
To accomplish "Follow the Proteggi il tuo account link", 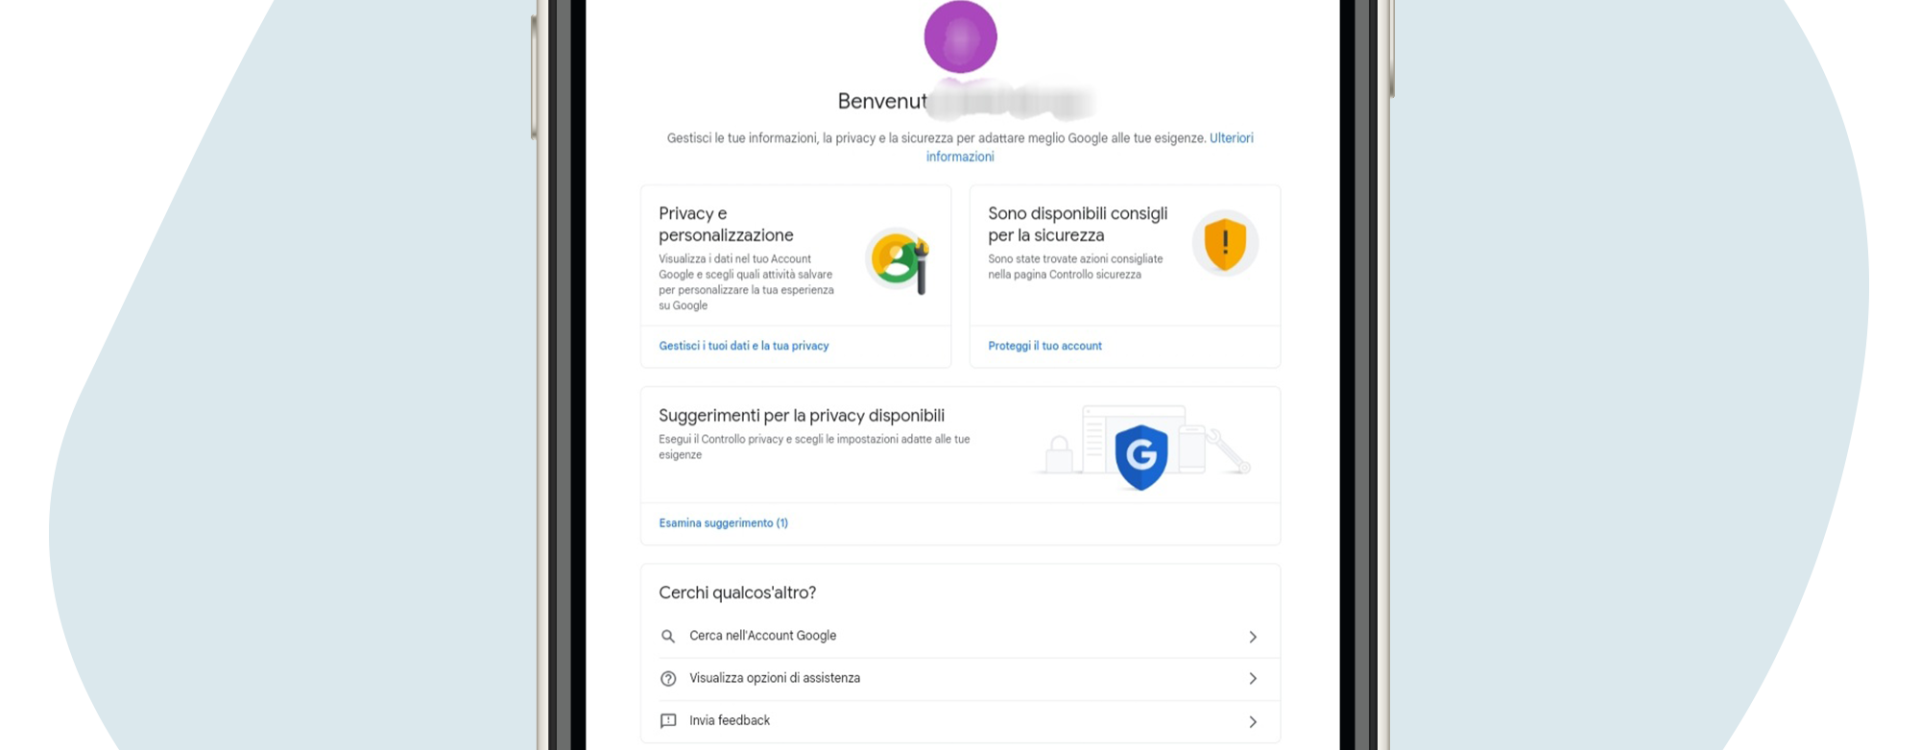I will pos(1045,346).
